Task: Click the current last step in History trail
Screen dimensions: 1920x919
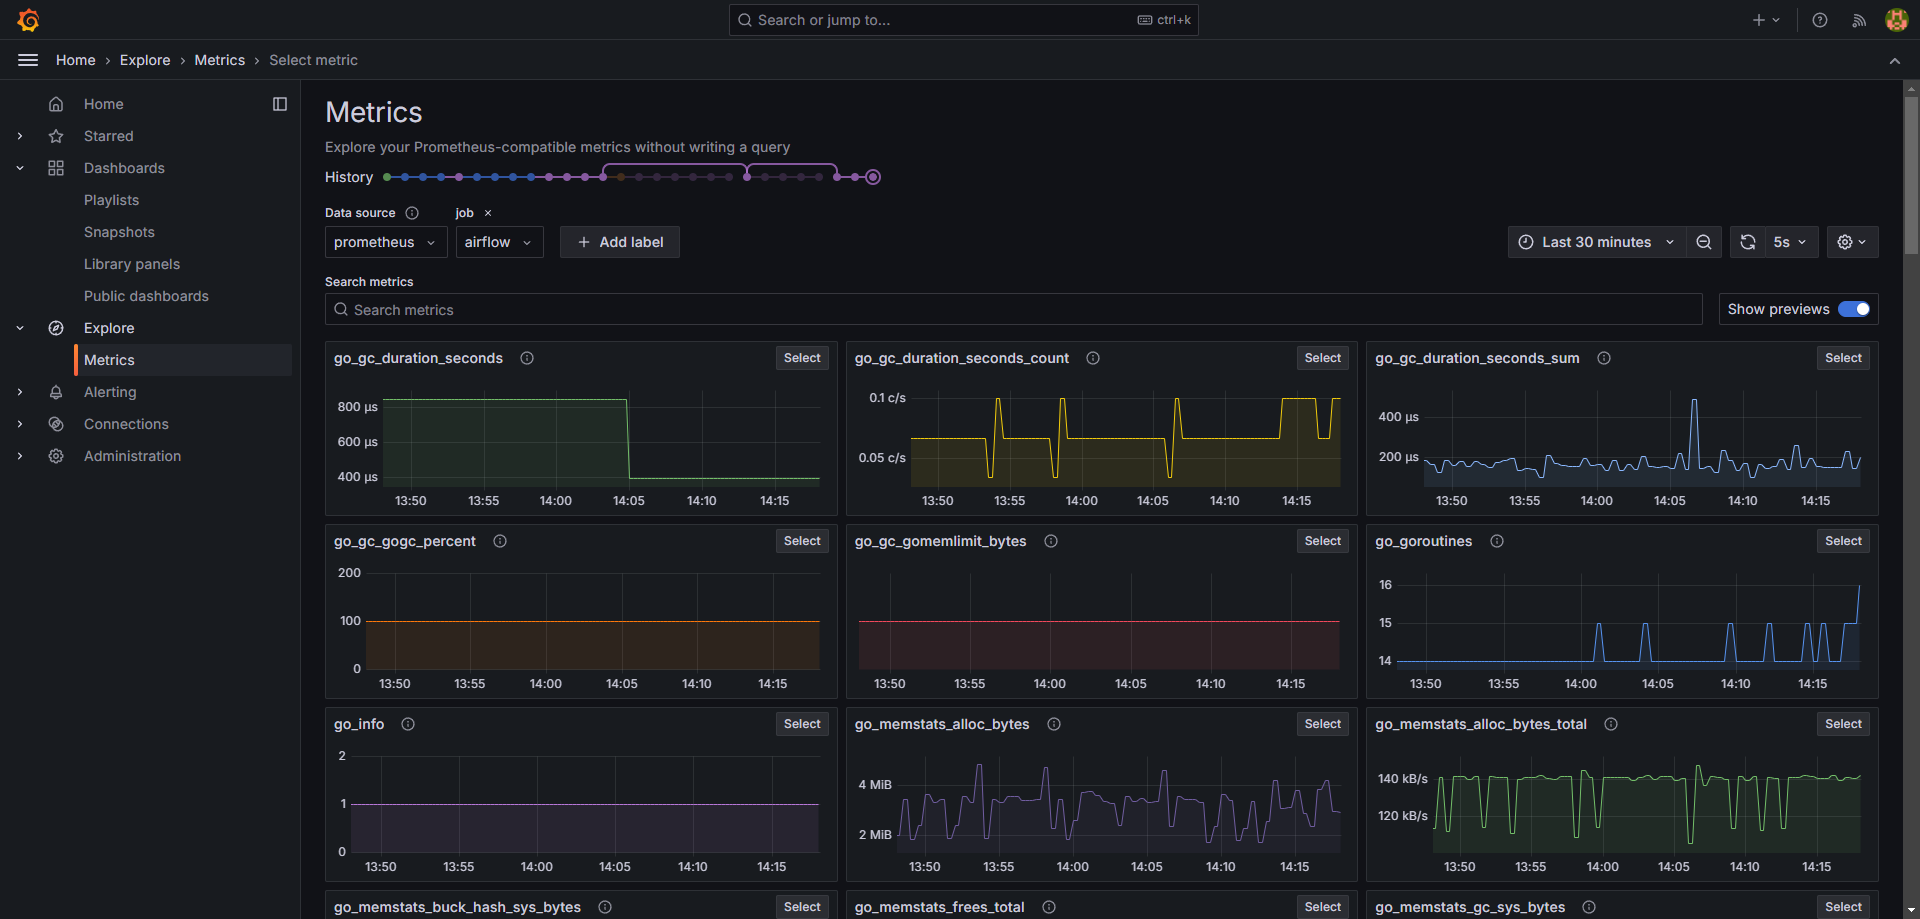Action: coord(873,177)
